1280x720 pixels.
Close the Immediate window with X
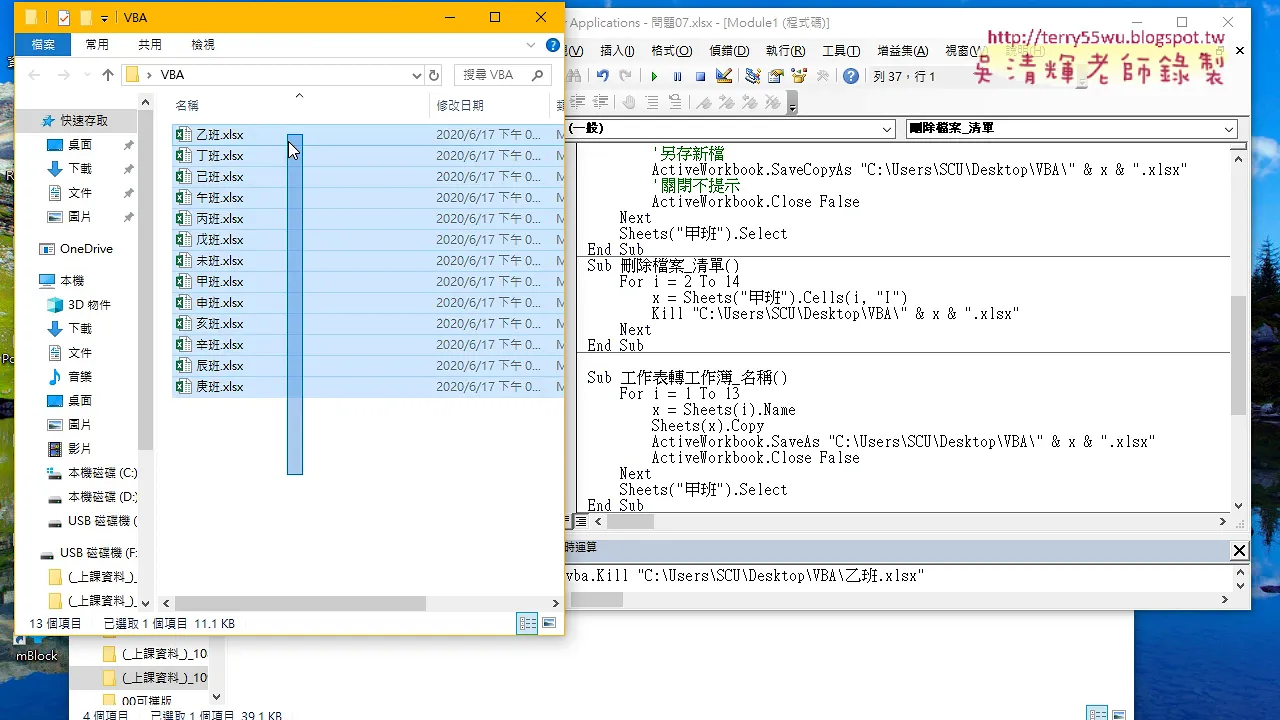pyautogui.click(x=1239, y=550)
